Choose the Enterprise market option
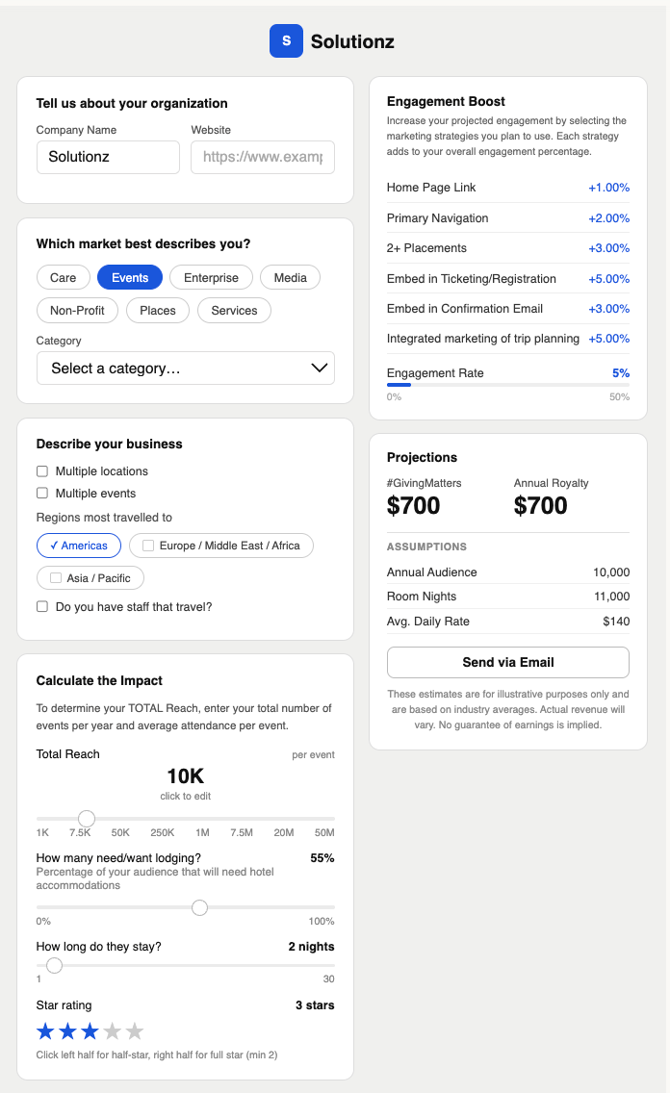 tap(211, 278)
